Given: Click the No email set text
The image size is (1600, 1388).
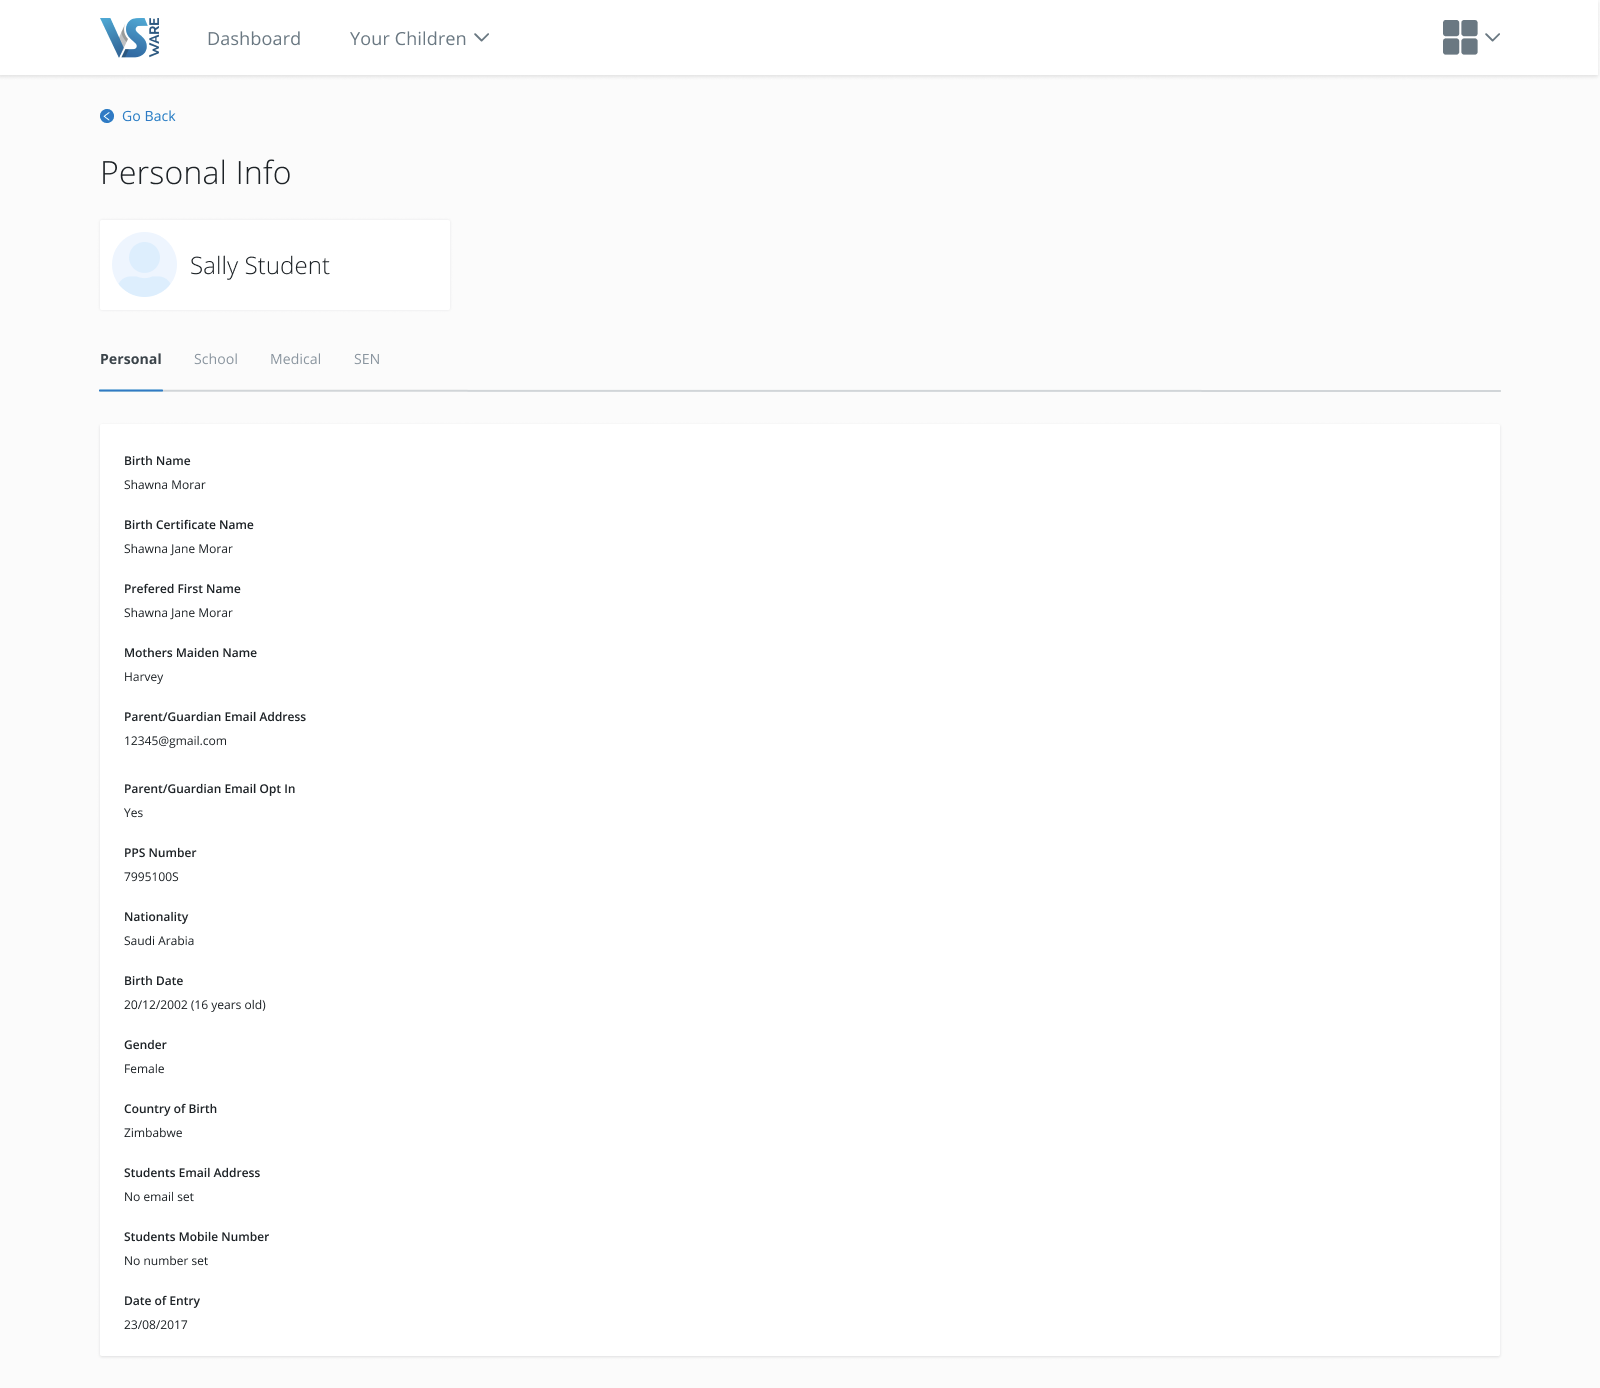Looking at the screenshot, I should 159,1197.
